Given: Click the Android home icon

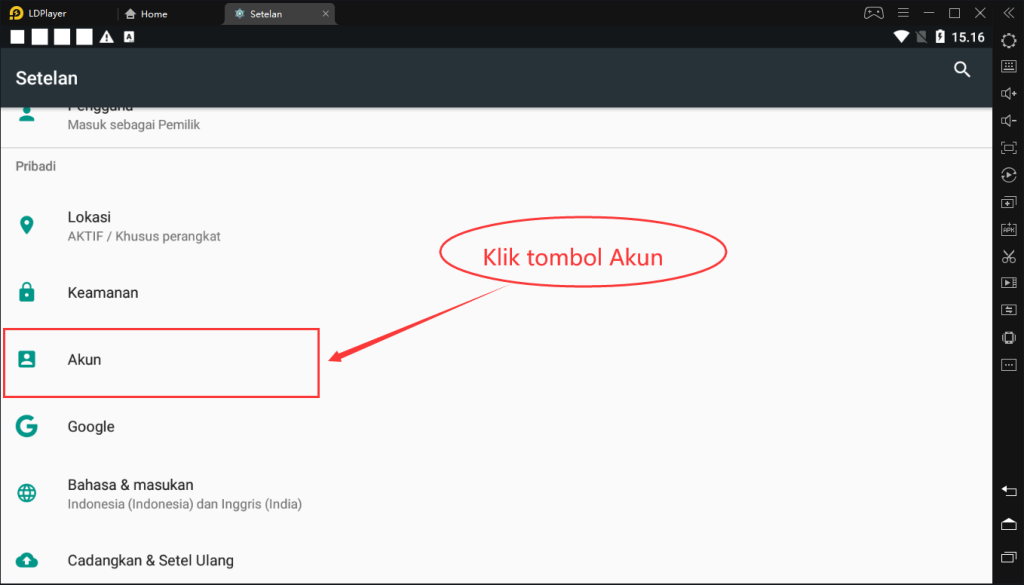Looking at the screenshot, I should pyautogui.click(x=1009, y=524).
